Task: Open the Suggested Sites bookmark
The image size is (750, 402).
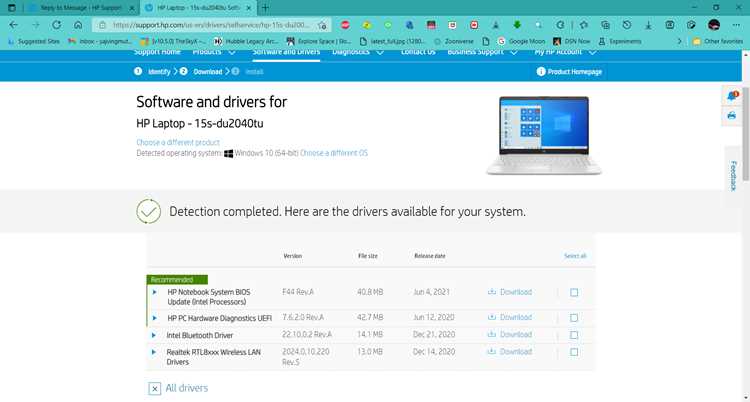Action: [34, 42]
